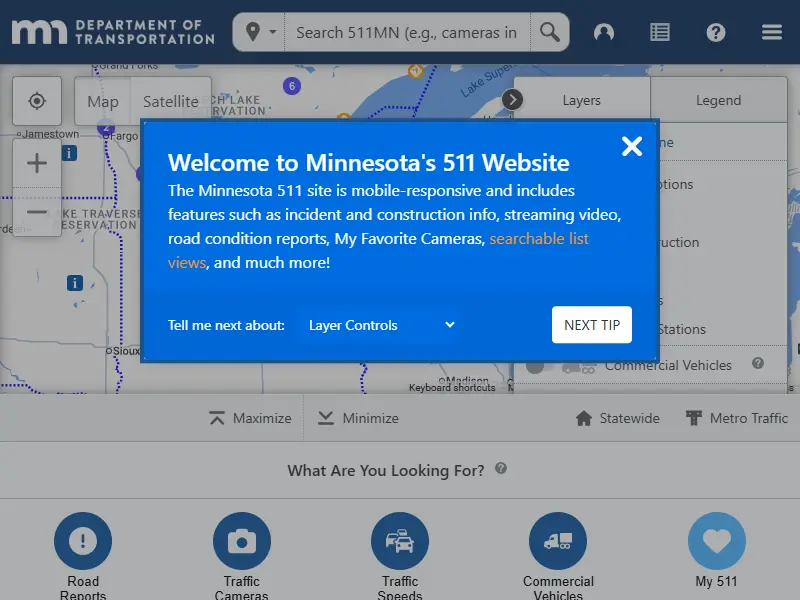Collapse the side panel with arrow button
This screenshot has width=800, height=600.
(512, 99)
